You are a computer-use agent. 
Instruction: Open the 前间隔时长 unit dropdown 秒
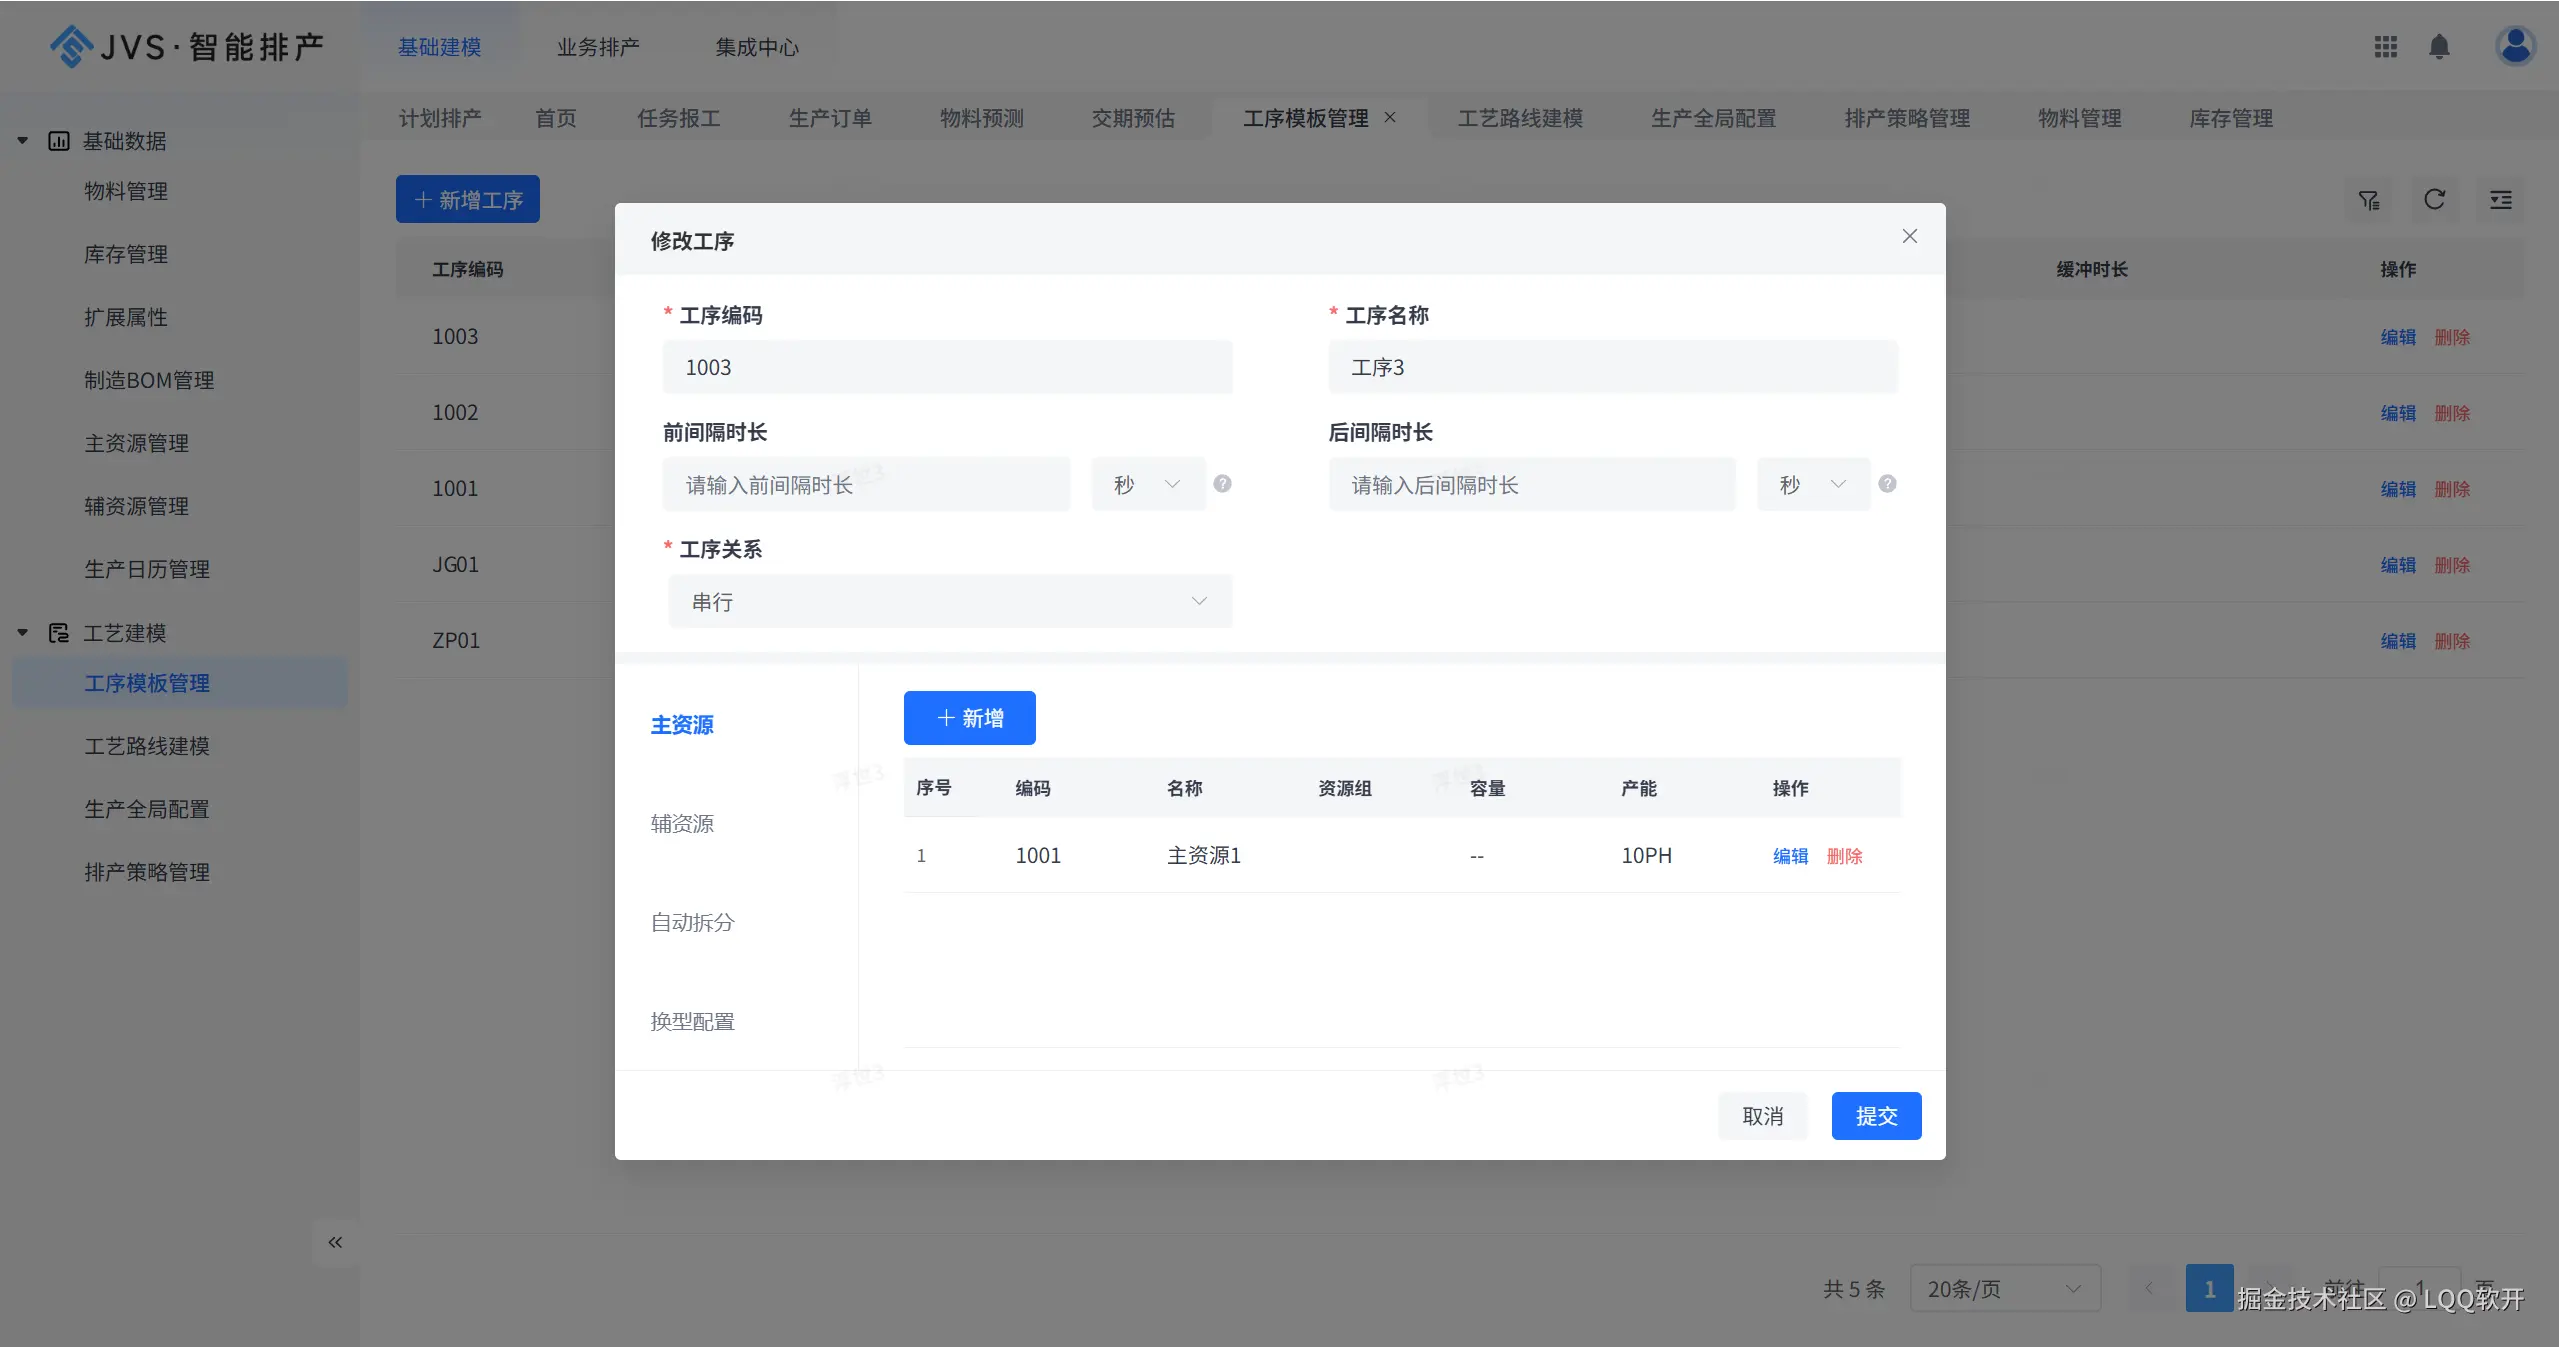coord(1147,485)
